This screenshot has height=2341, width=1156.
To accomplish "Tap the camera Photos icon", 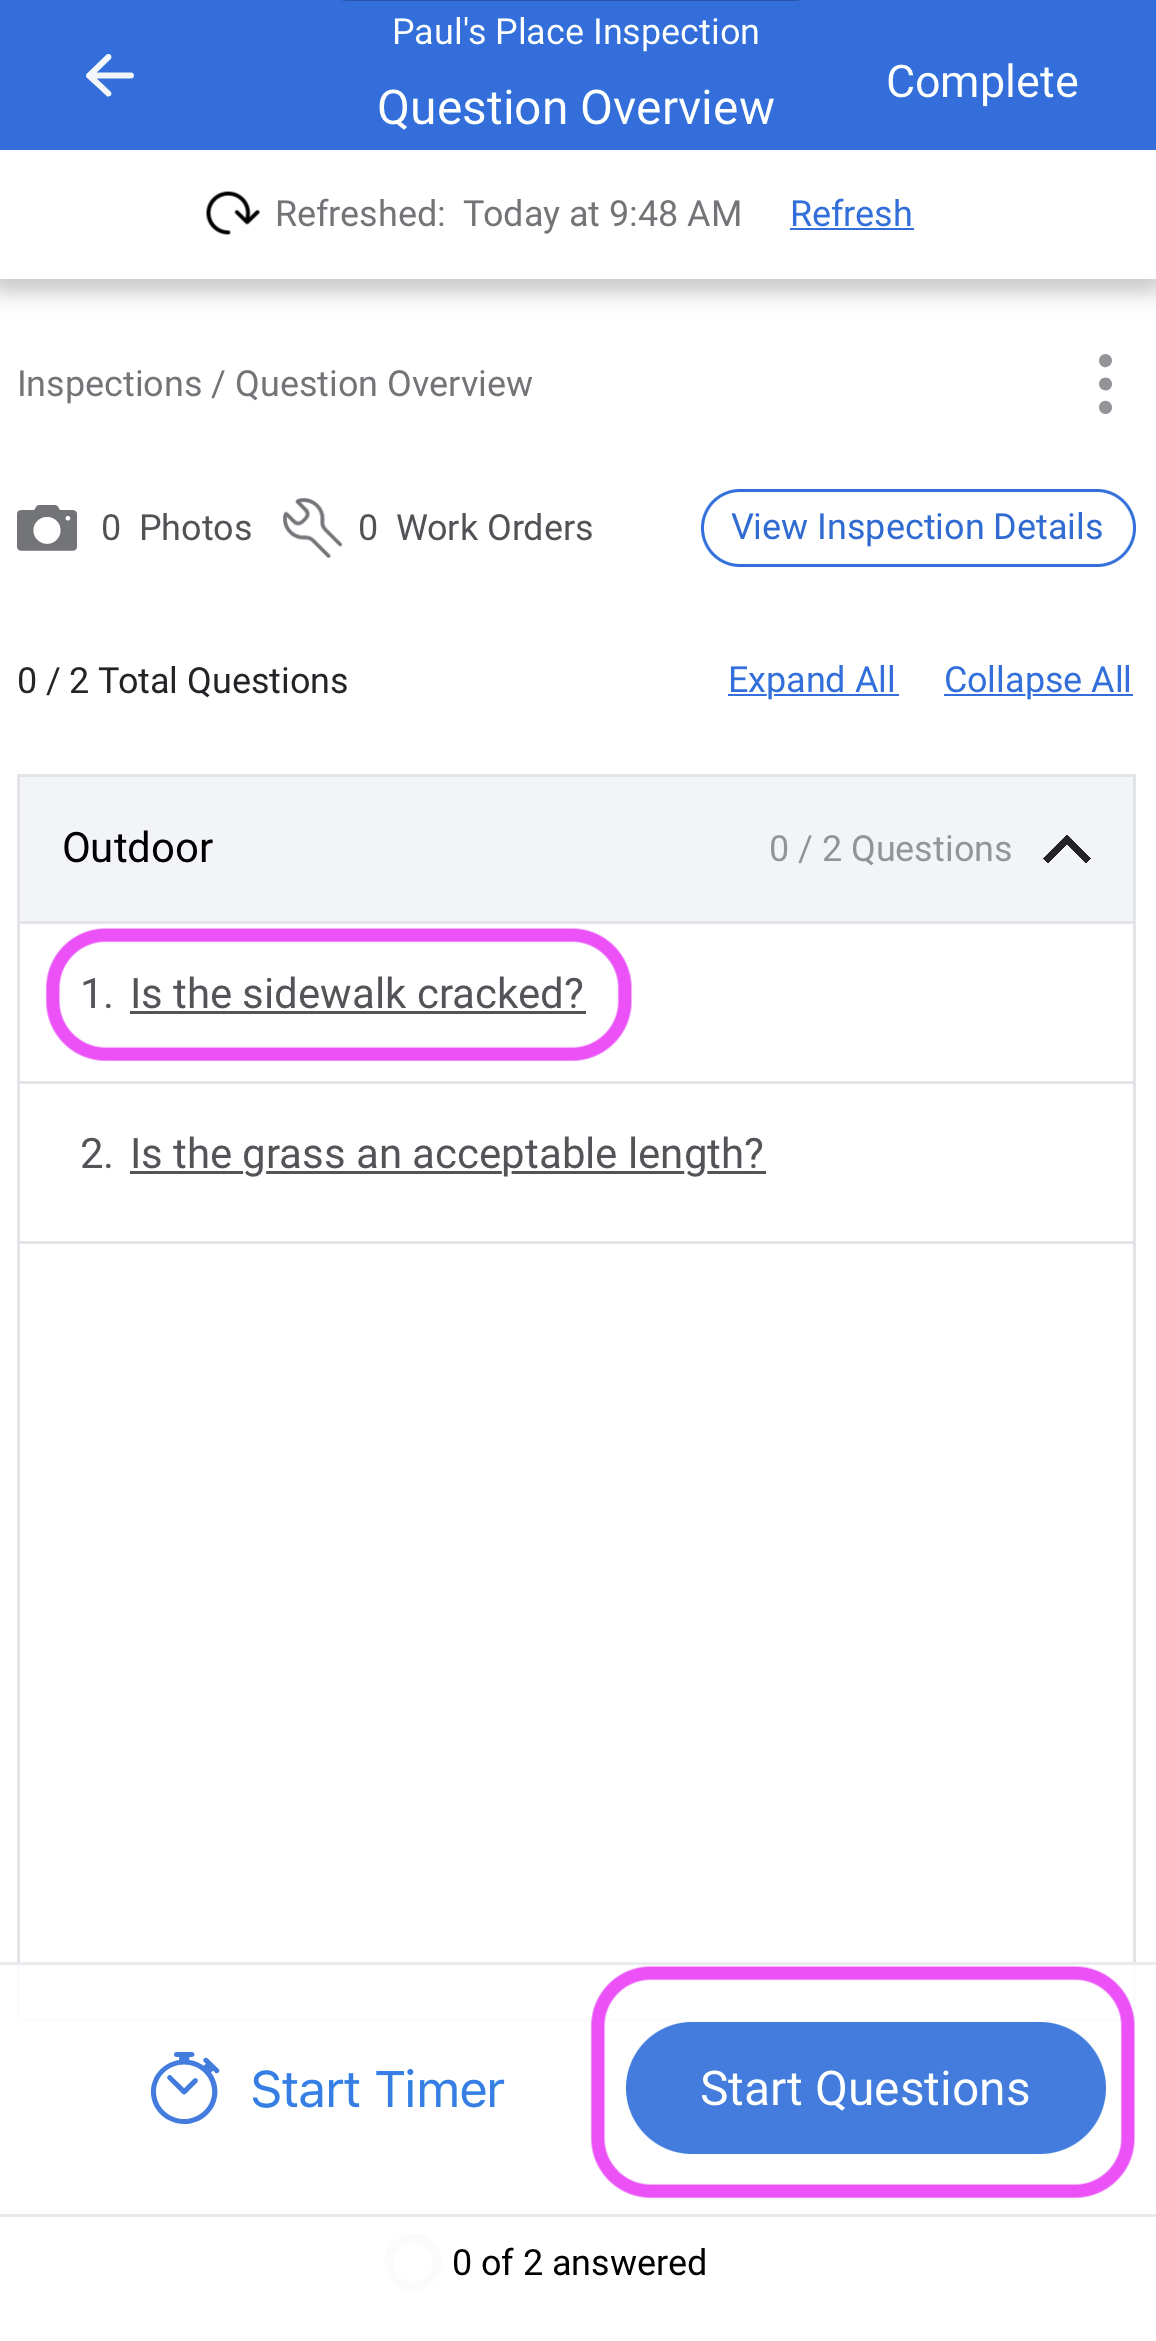I will pos(47,528).
